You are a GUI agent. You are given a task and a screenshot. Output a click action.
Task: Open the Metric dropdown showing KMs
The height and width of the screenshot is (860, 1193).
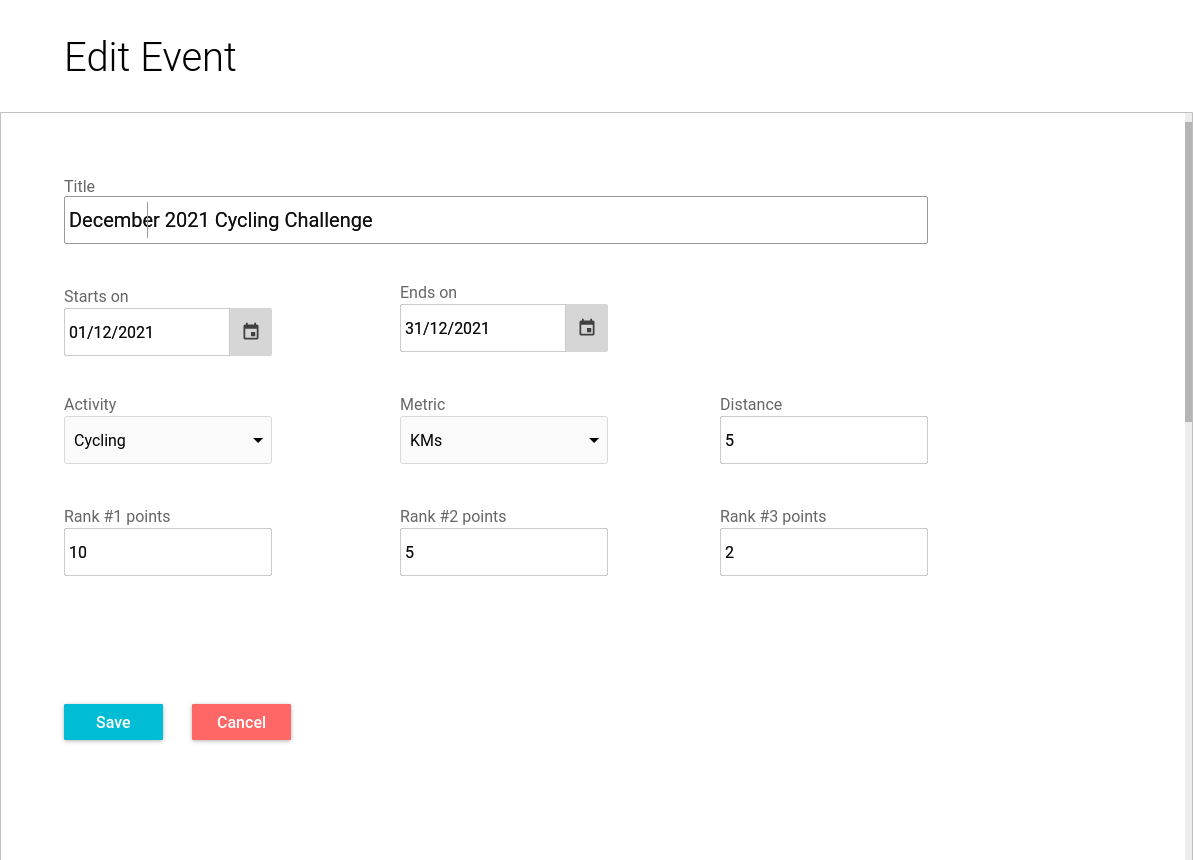point(504,440)
